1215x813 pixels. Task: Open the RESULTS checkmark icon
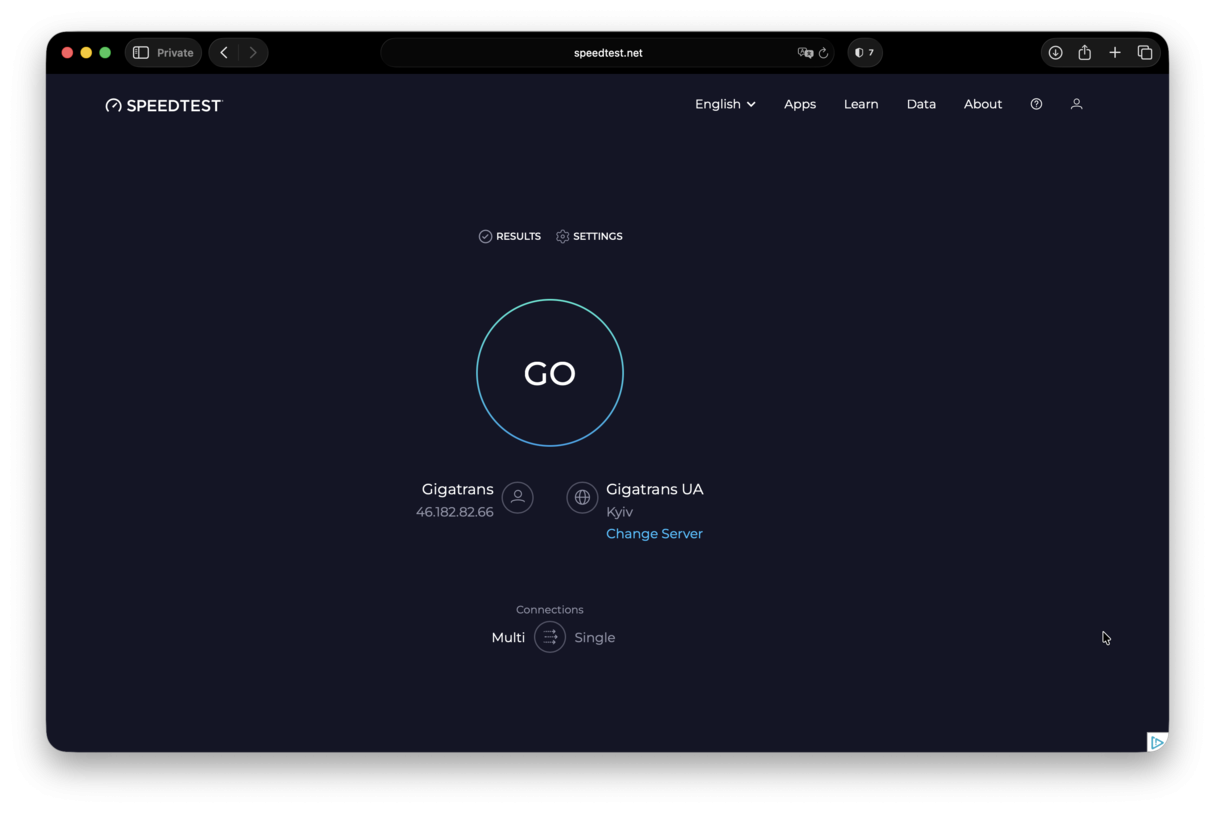[484, 236]
